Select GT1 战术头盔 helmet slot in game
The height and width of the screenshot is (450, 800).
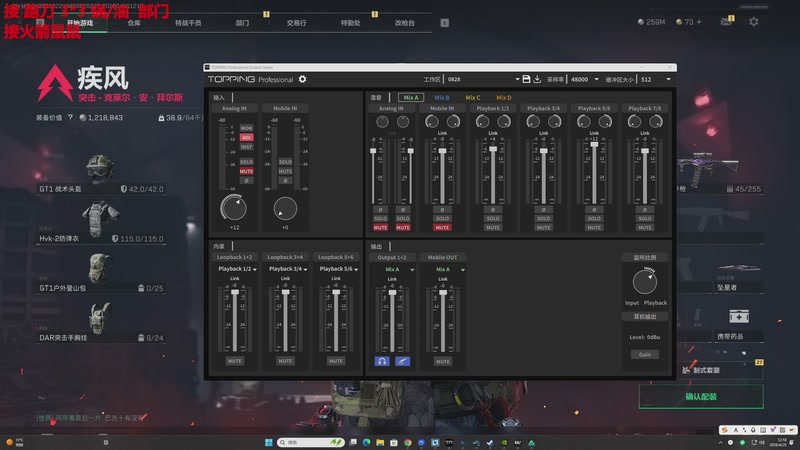pos(100,173)
